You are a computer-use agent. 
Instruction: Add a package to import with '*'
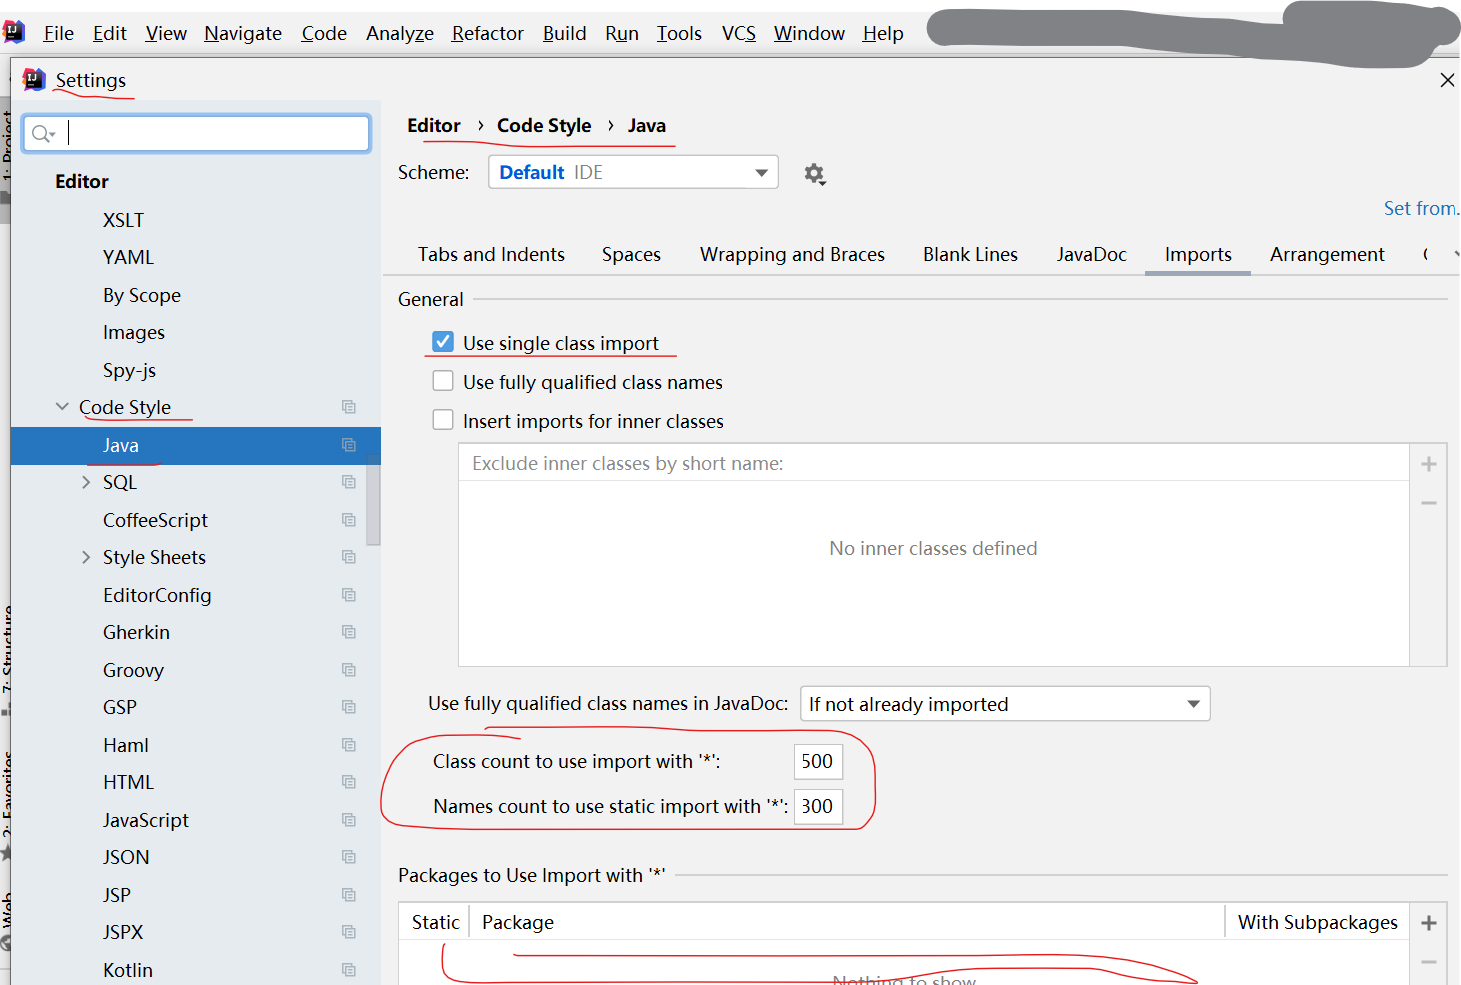coord(1429,923)
